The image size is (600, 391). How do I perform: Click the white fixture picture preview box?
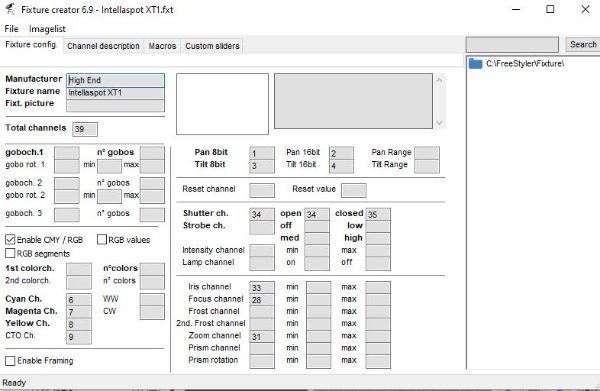[222, 104]
